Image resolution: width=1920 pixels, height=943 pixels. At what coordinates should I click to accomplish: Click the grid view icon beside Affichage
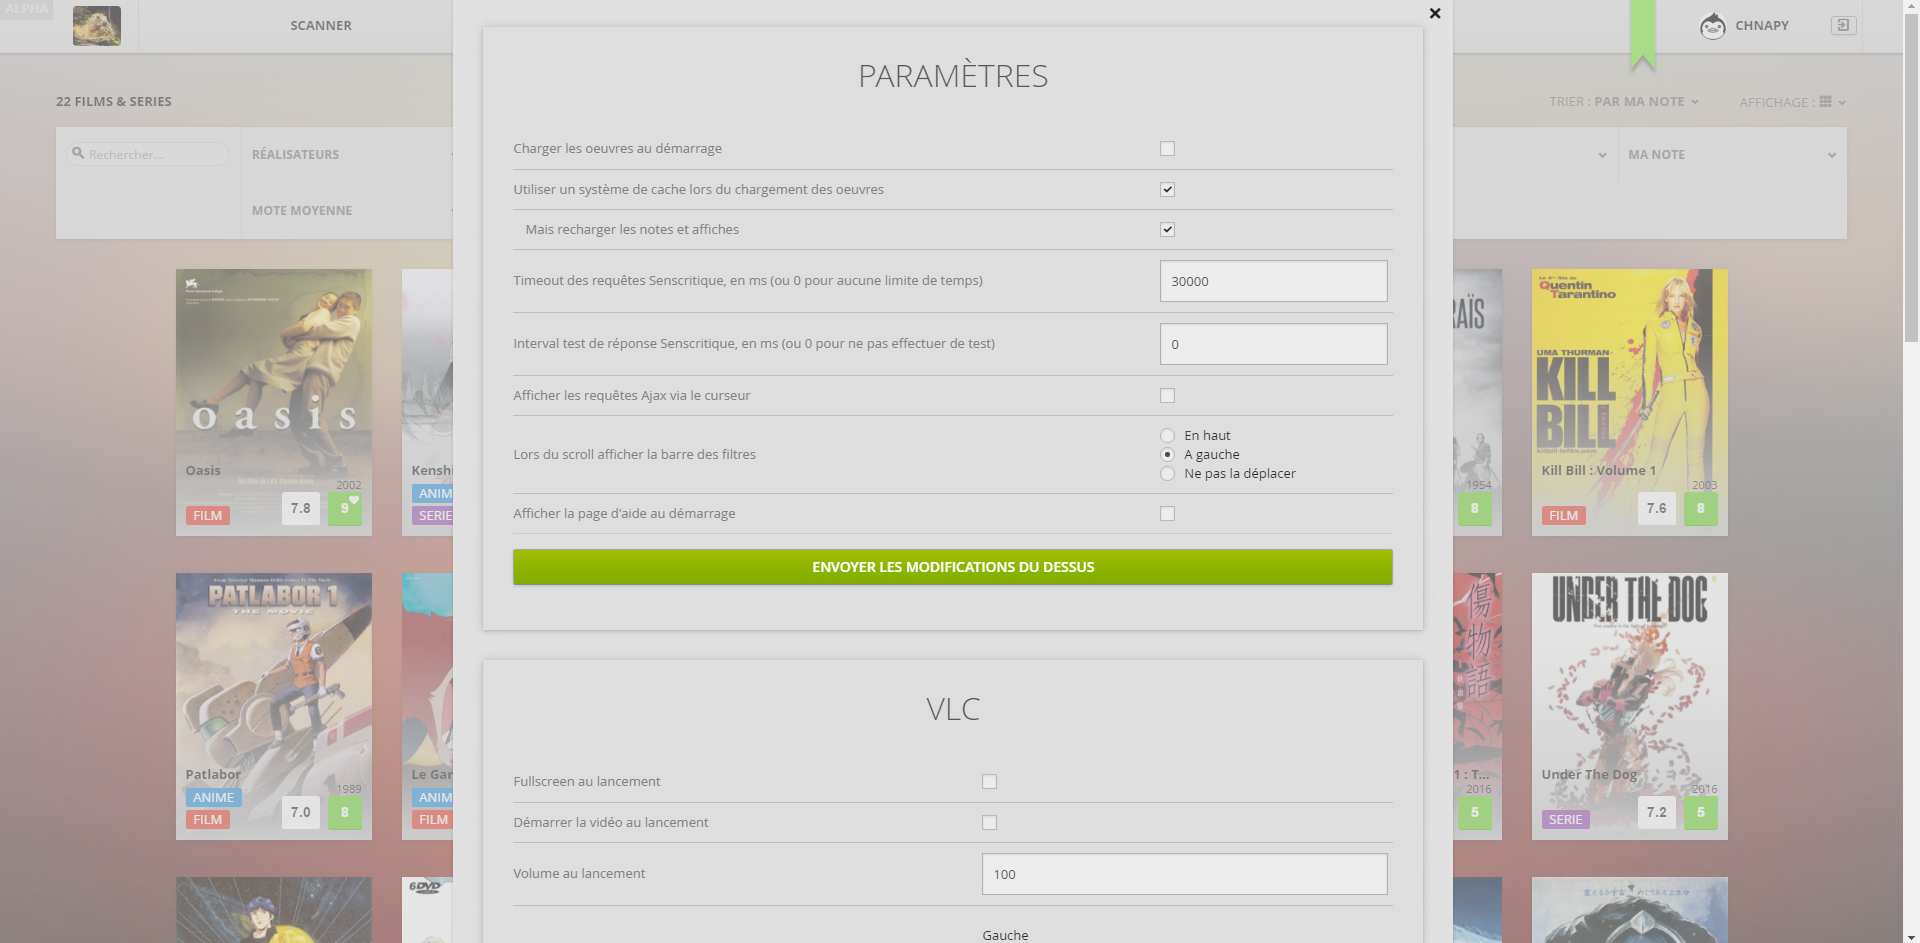click(x=1825, y=102)
